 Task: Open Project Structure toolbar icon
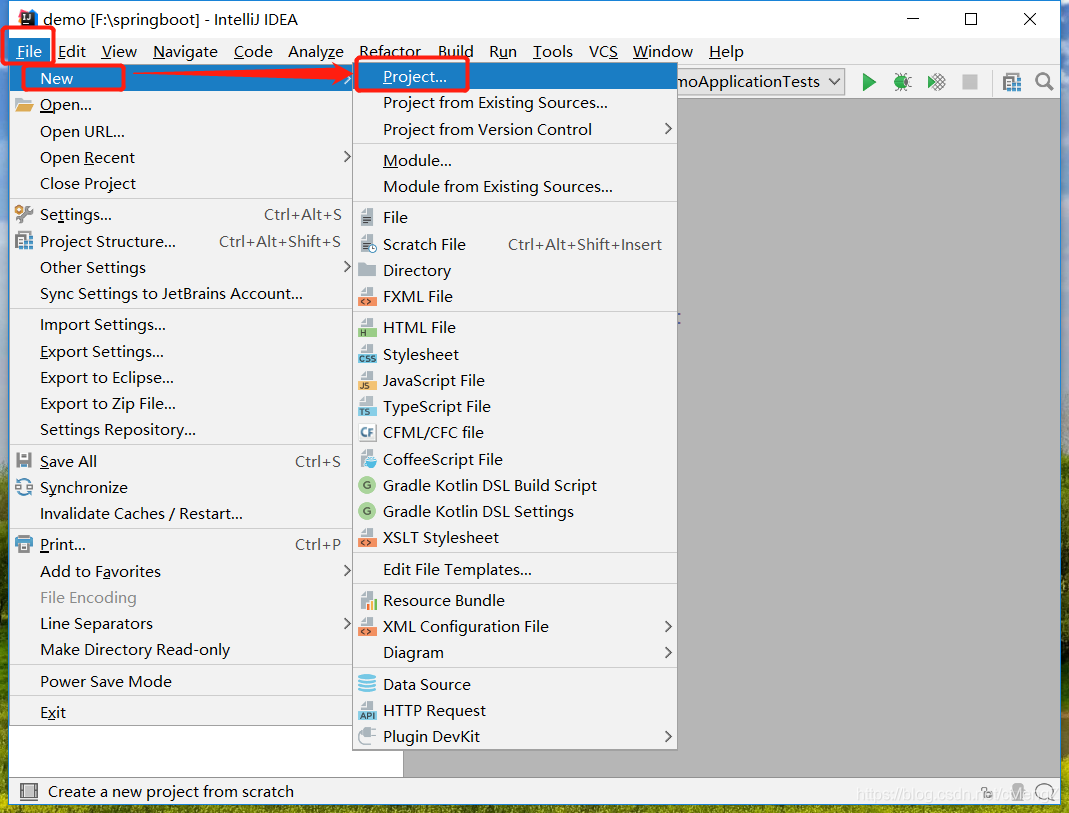pos(1012,82)
